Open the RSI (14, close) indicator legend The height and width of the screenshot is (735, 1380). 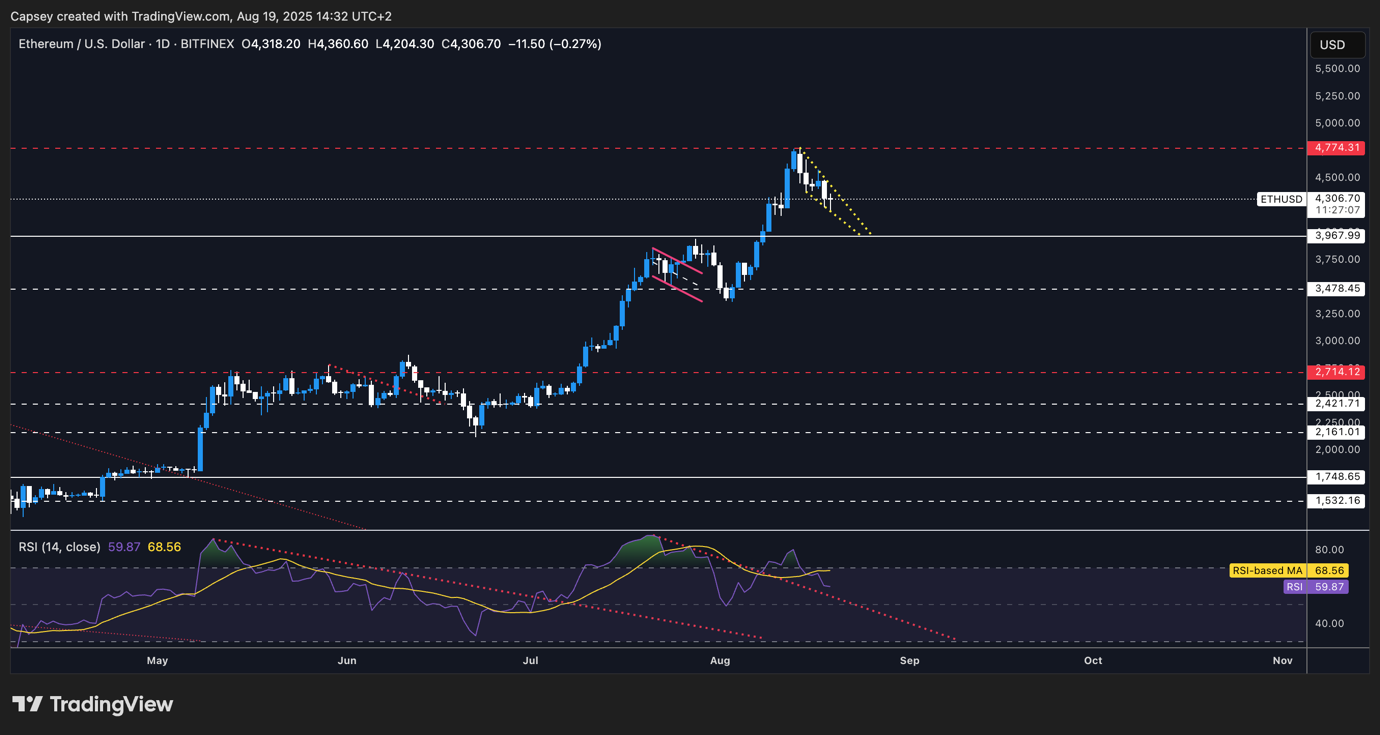(60, 547)
